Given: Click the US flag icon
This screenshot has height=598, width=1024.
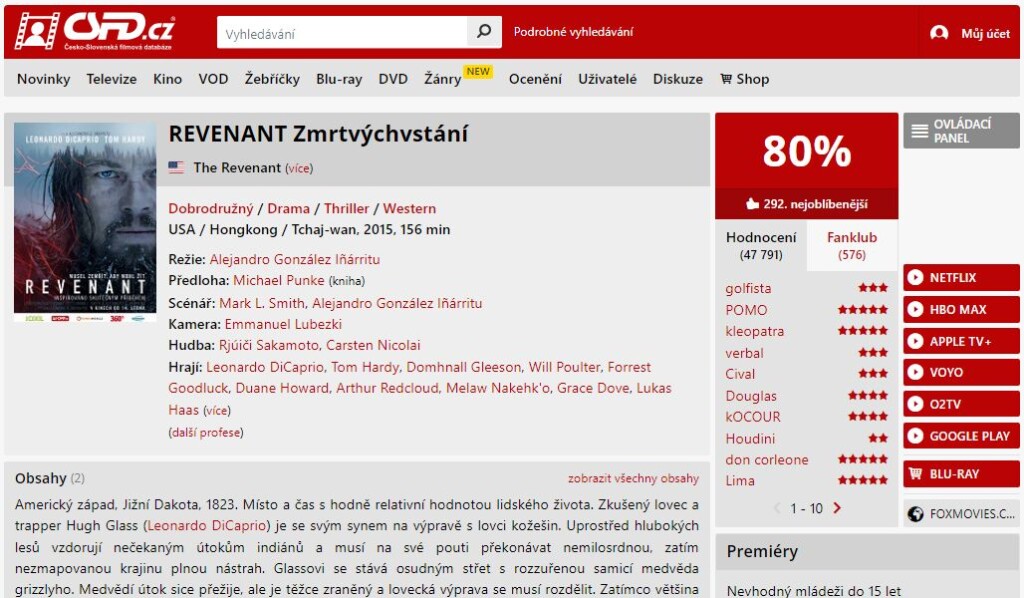Looking at the screenshot, I should pos(176,167).
